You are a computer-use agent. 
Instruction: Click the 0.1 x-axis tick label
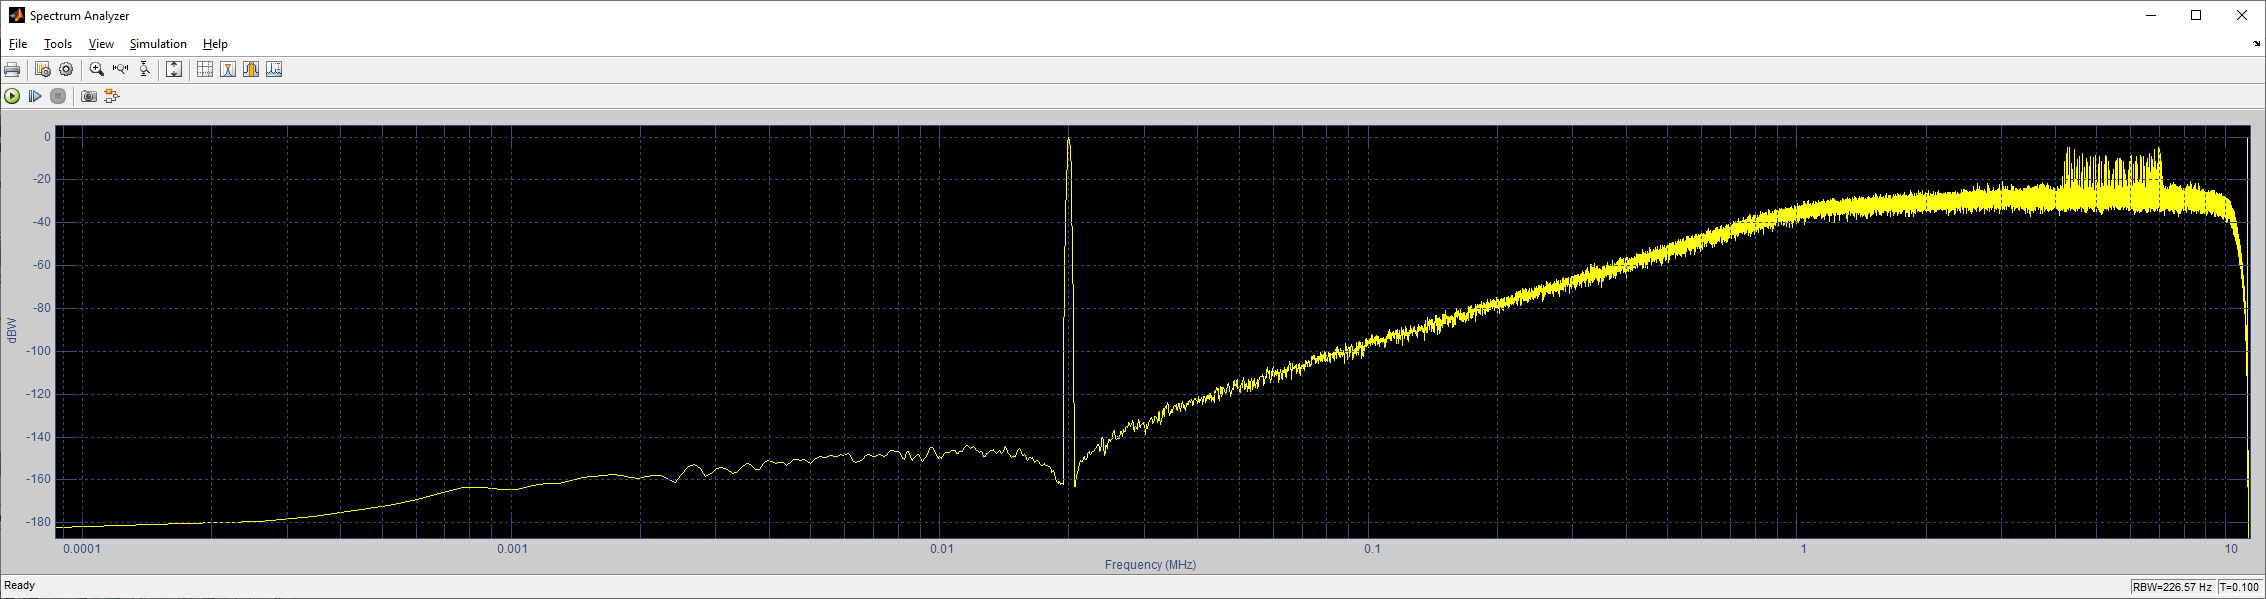[1372, 549]
